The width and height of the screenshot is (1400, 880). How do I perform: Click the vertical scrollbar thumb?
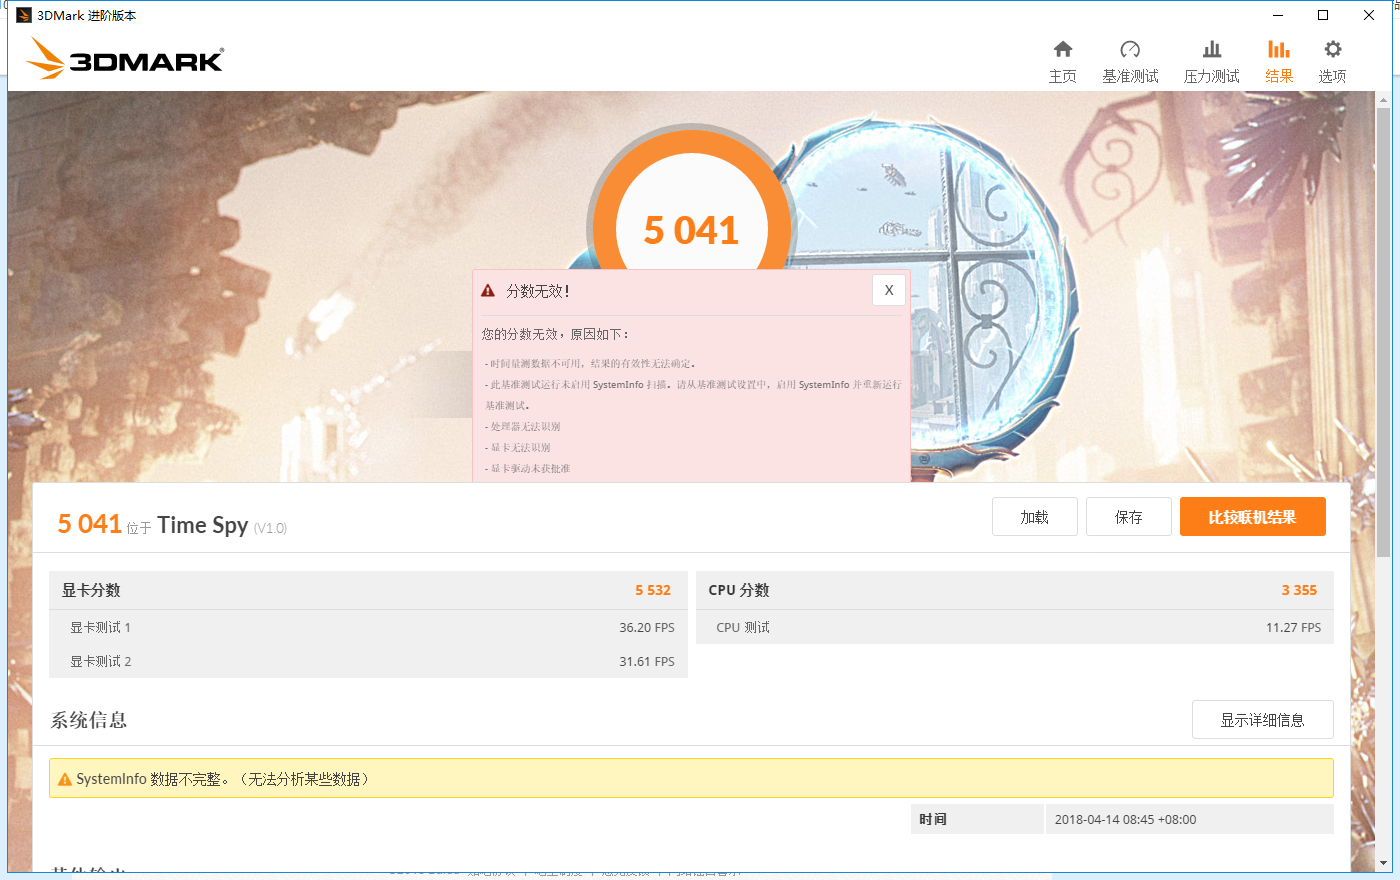point(1384,331)
